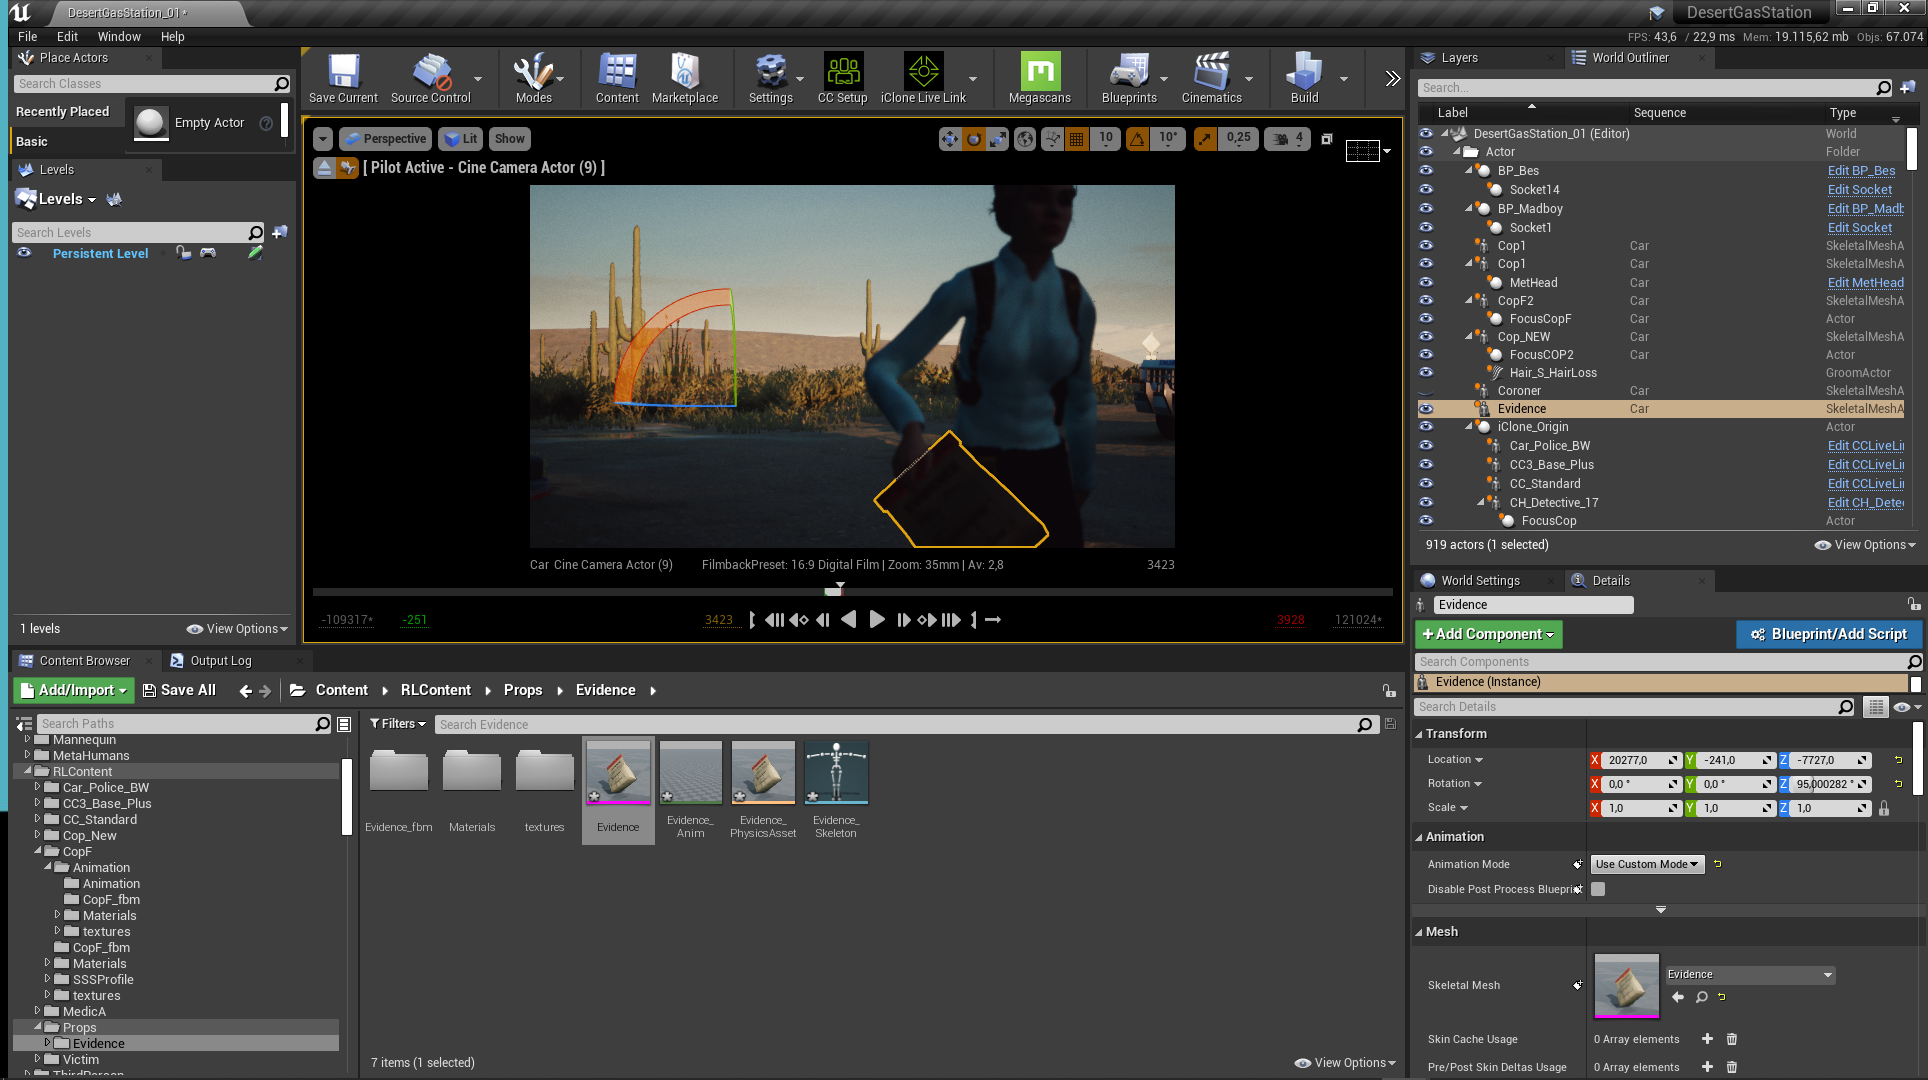
Task: Expand hidden toolbar items chevron
Action: click(x=1392, y=78)
